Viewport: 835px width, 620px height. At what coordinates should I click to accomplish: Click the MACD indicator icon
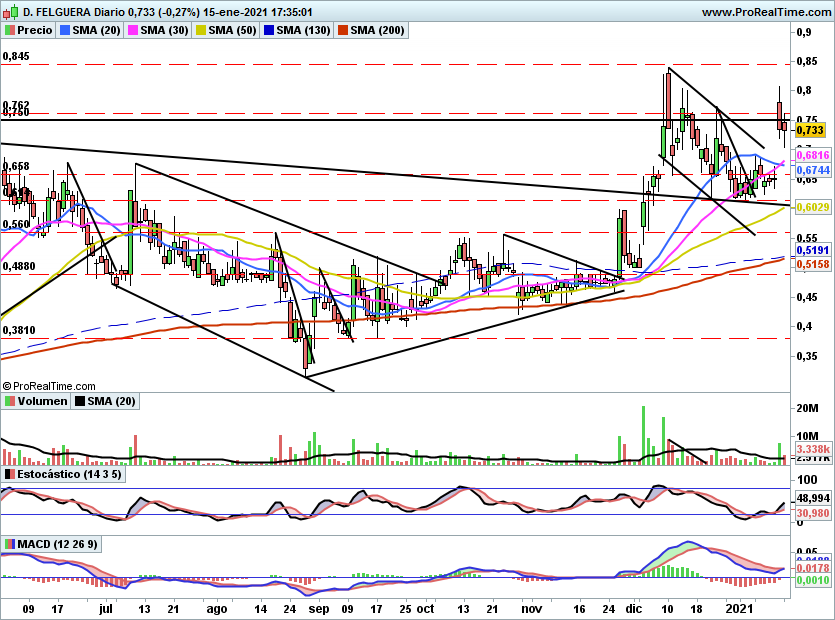click(10, 544)
